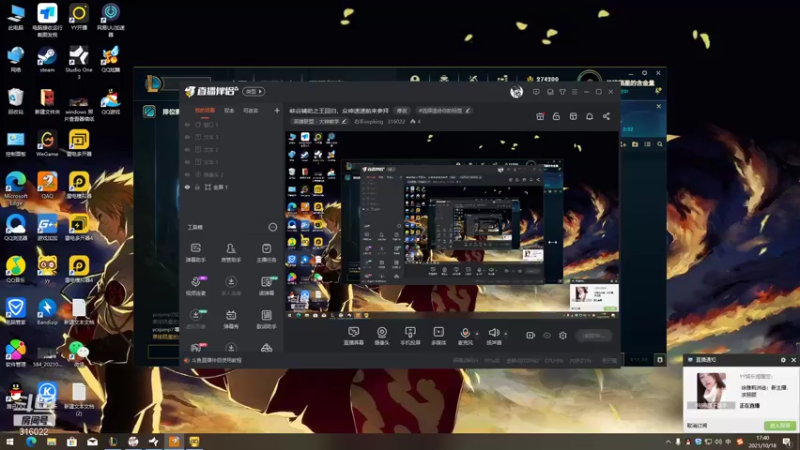Toggle visibility of the 窗口 1 layer

pos(187,124)
